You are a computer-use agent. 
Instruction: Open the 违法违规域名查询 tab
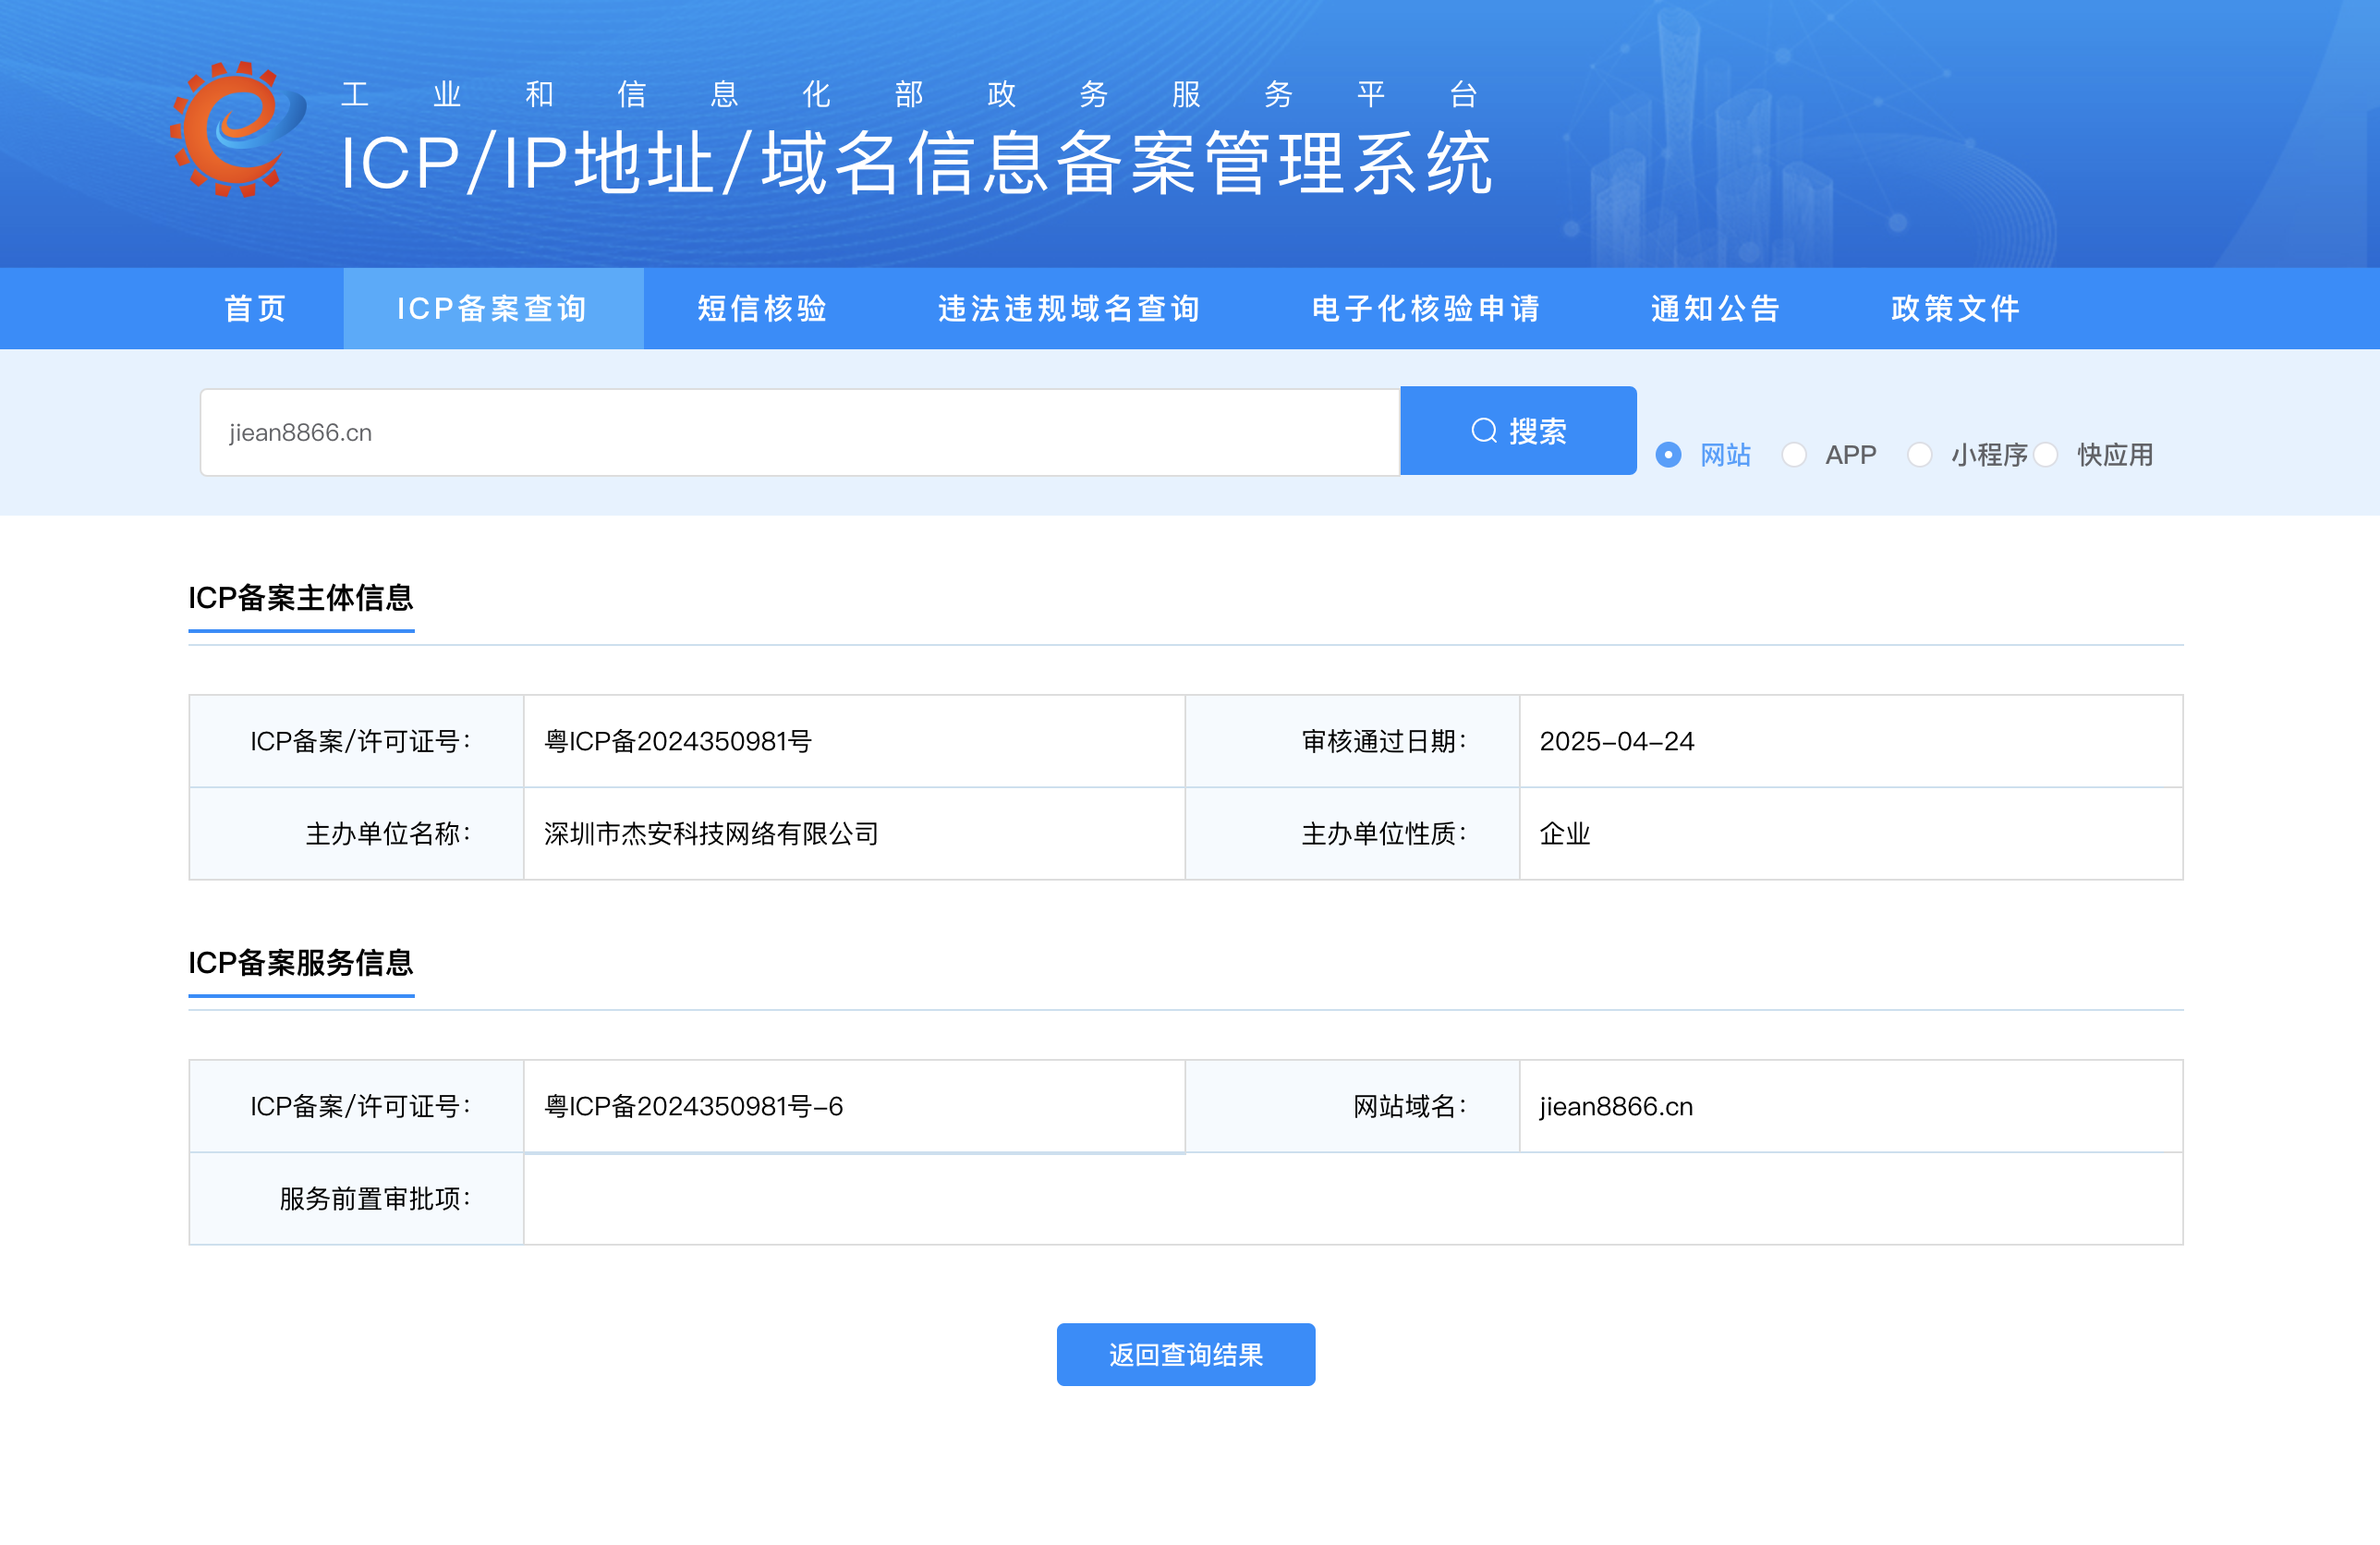coord(1069,308)
